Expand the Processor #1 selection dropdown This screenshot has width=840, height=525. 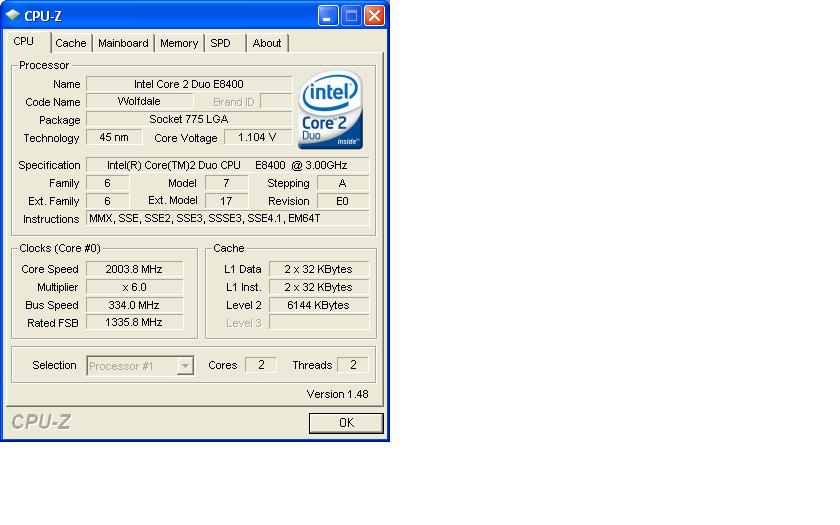pyautogui.click(x=185, y=366)
